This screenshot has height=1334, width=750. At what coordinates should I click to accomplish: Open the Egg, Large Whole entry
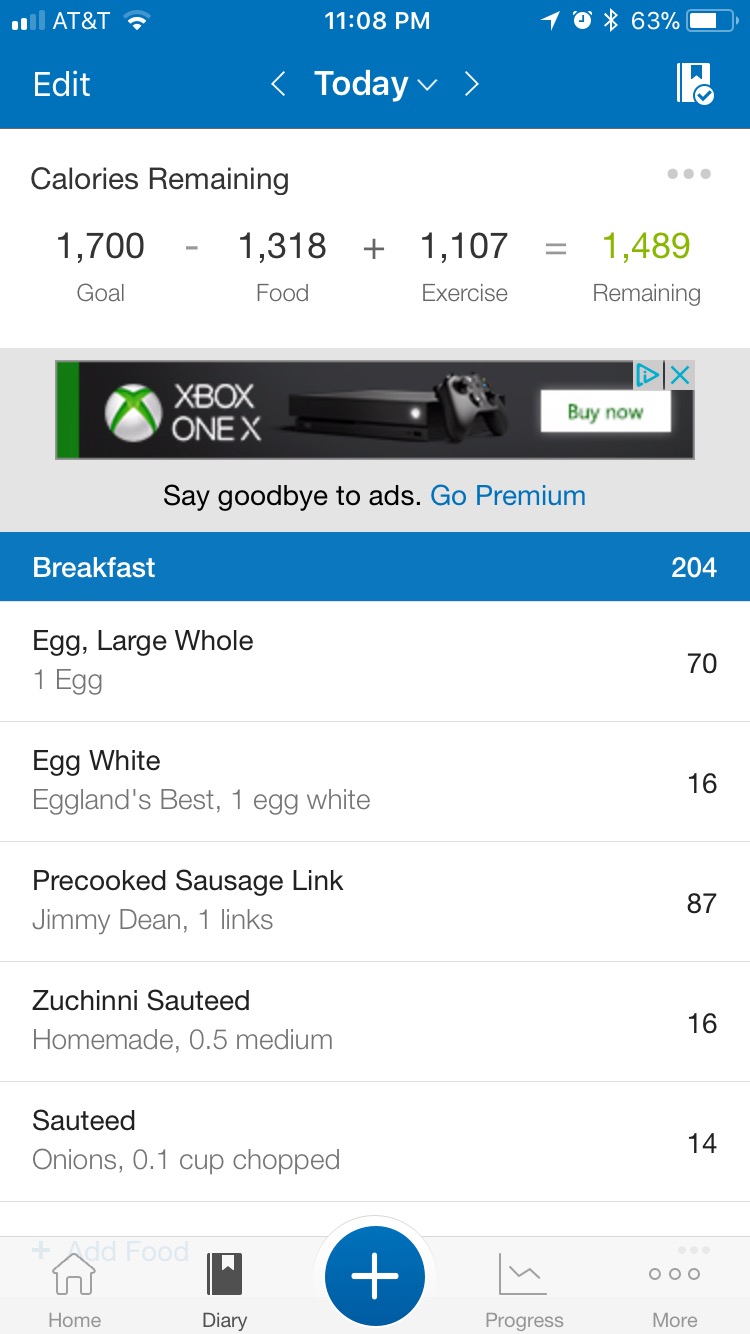(375, 661)
